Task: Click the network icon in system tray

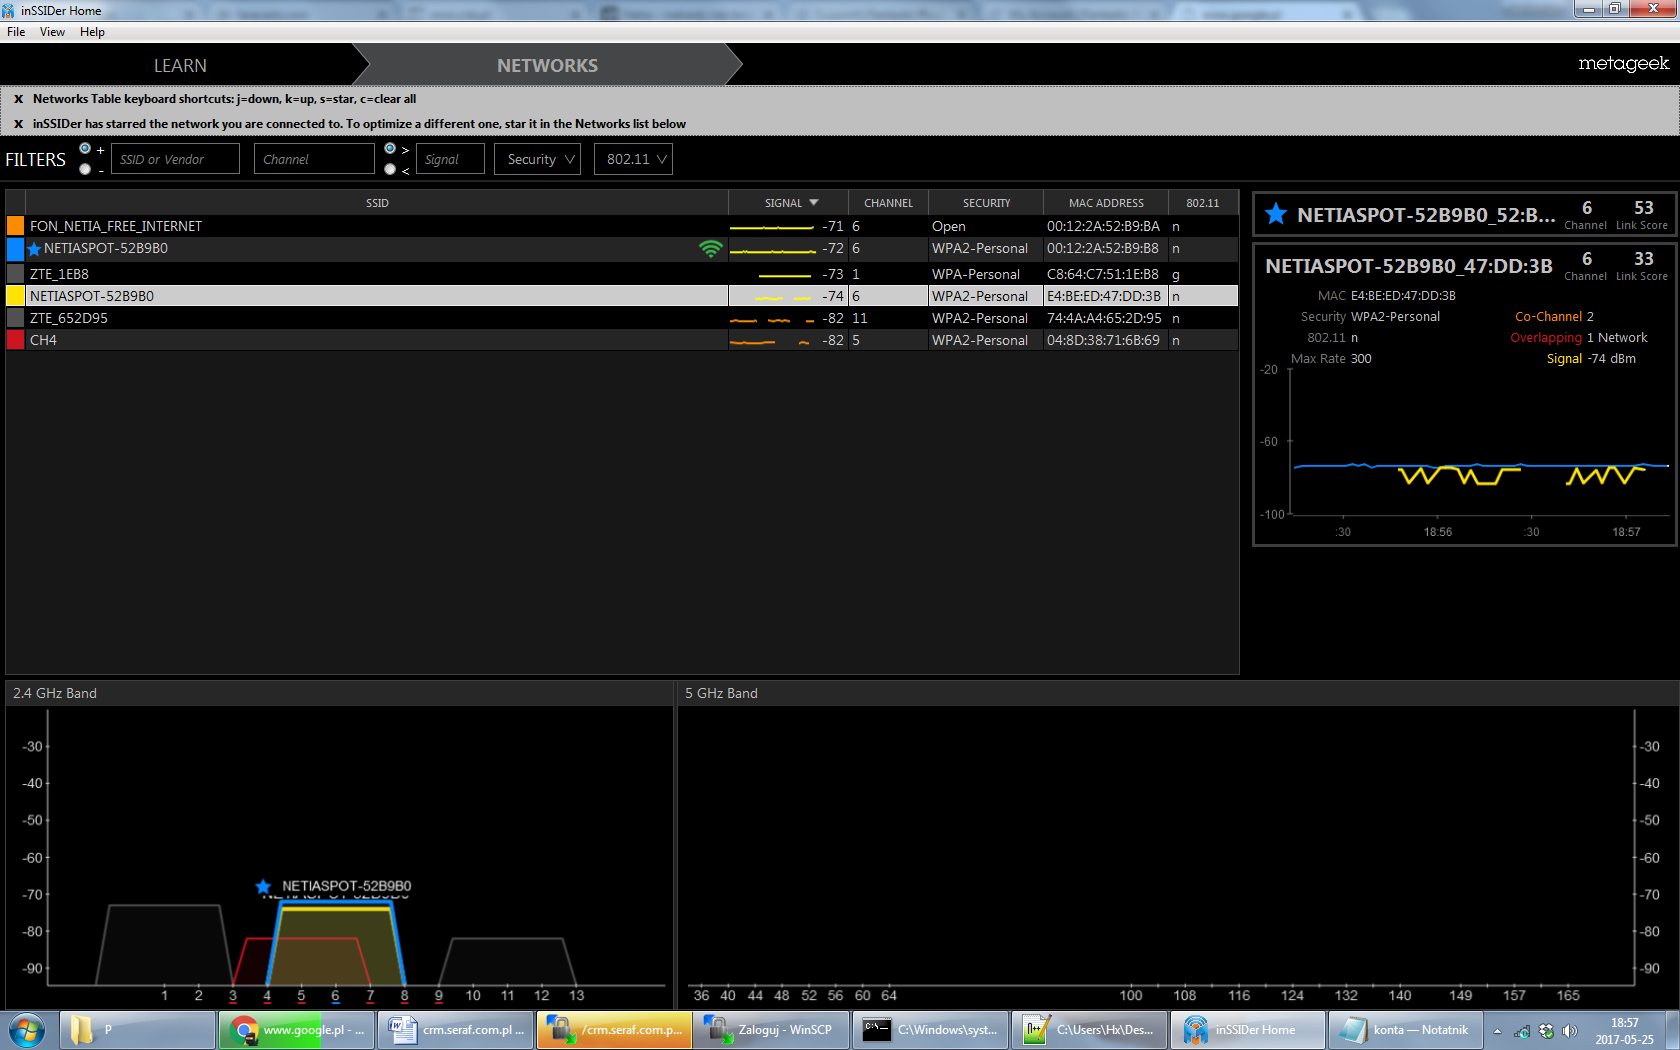Action: [1522, 1031]
